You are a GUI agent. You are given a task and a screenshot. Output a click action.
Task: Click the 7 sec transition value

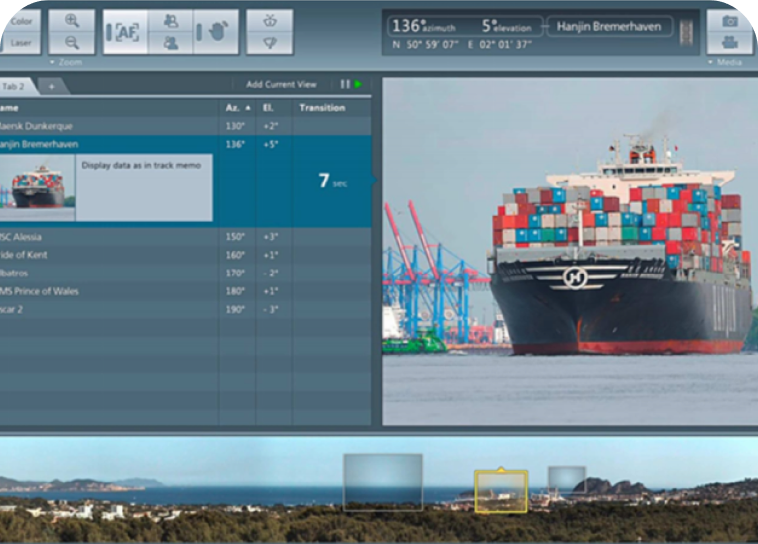pos(333,181)
